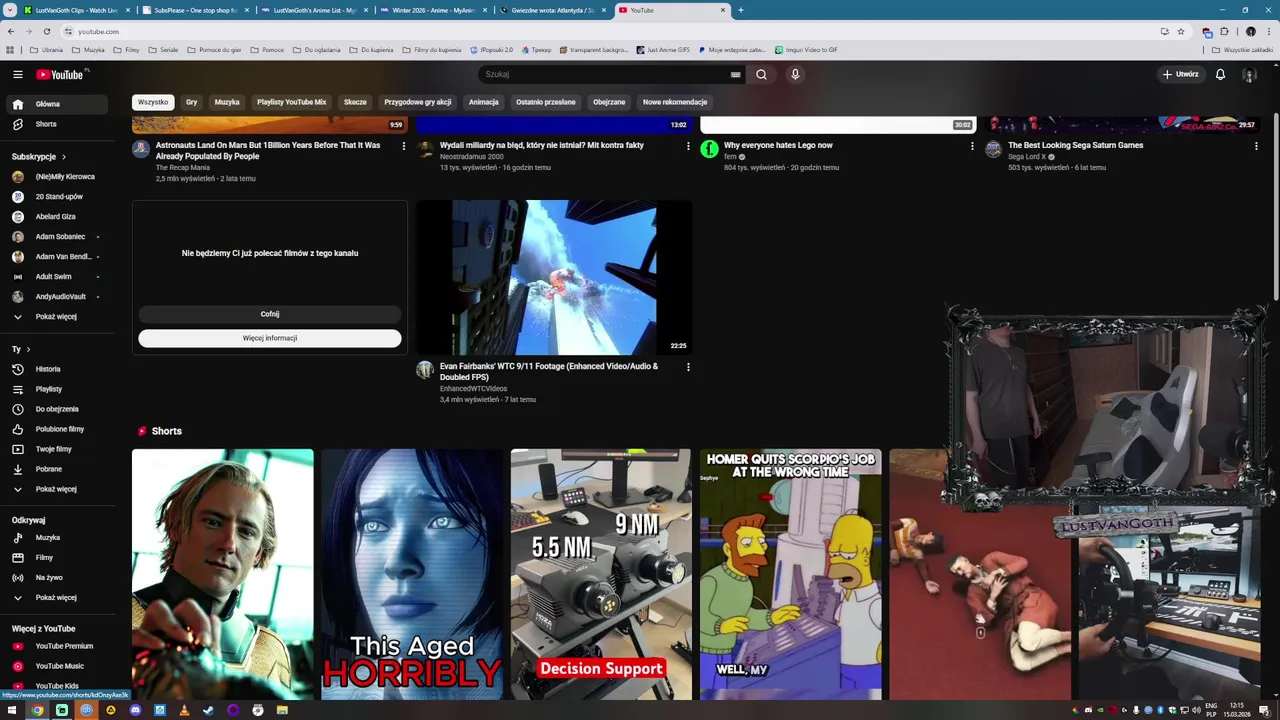Open options menu for Best Looking Sega Saturn video
This screenshot has height=720, width=1280.
[x=1256, y=146]
